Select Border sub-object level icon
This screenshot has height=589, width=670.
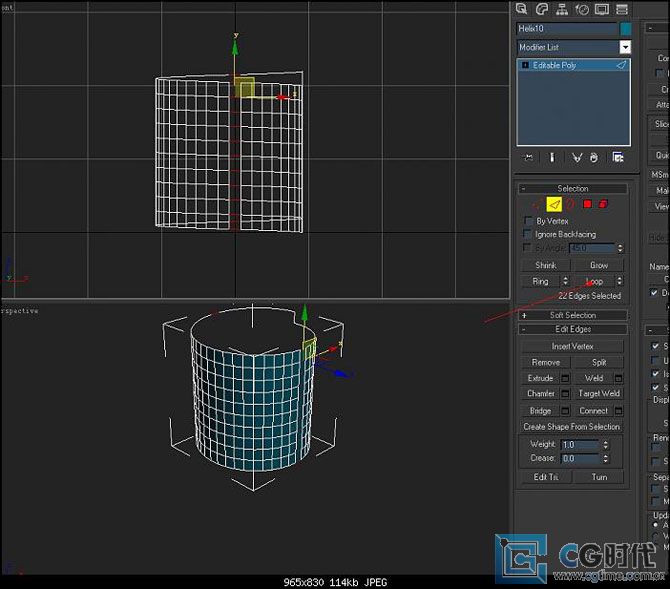(x=570, y=205)
